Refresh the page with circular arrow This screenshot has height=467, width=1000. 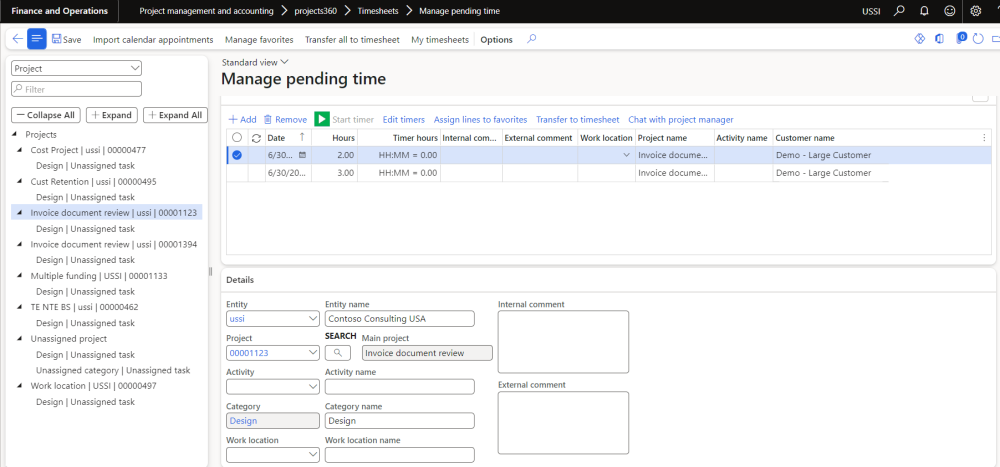(978, 39)
